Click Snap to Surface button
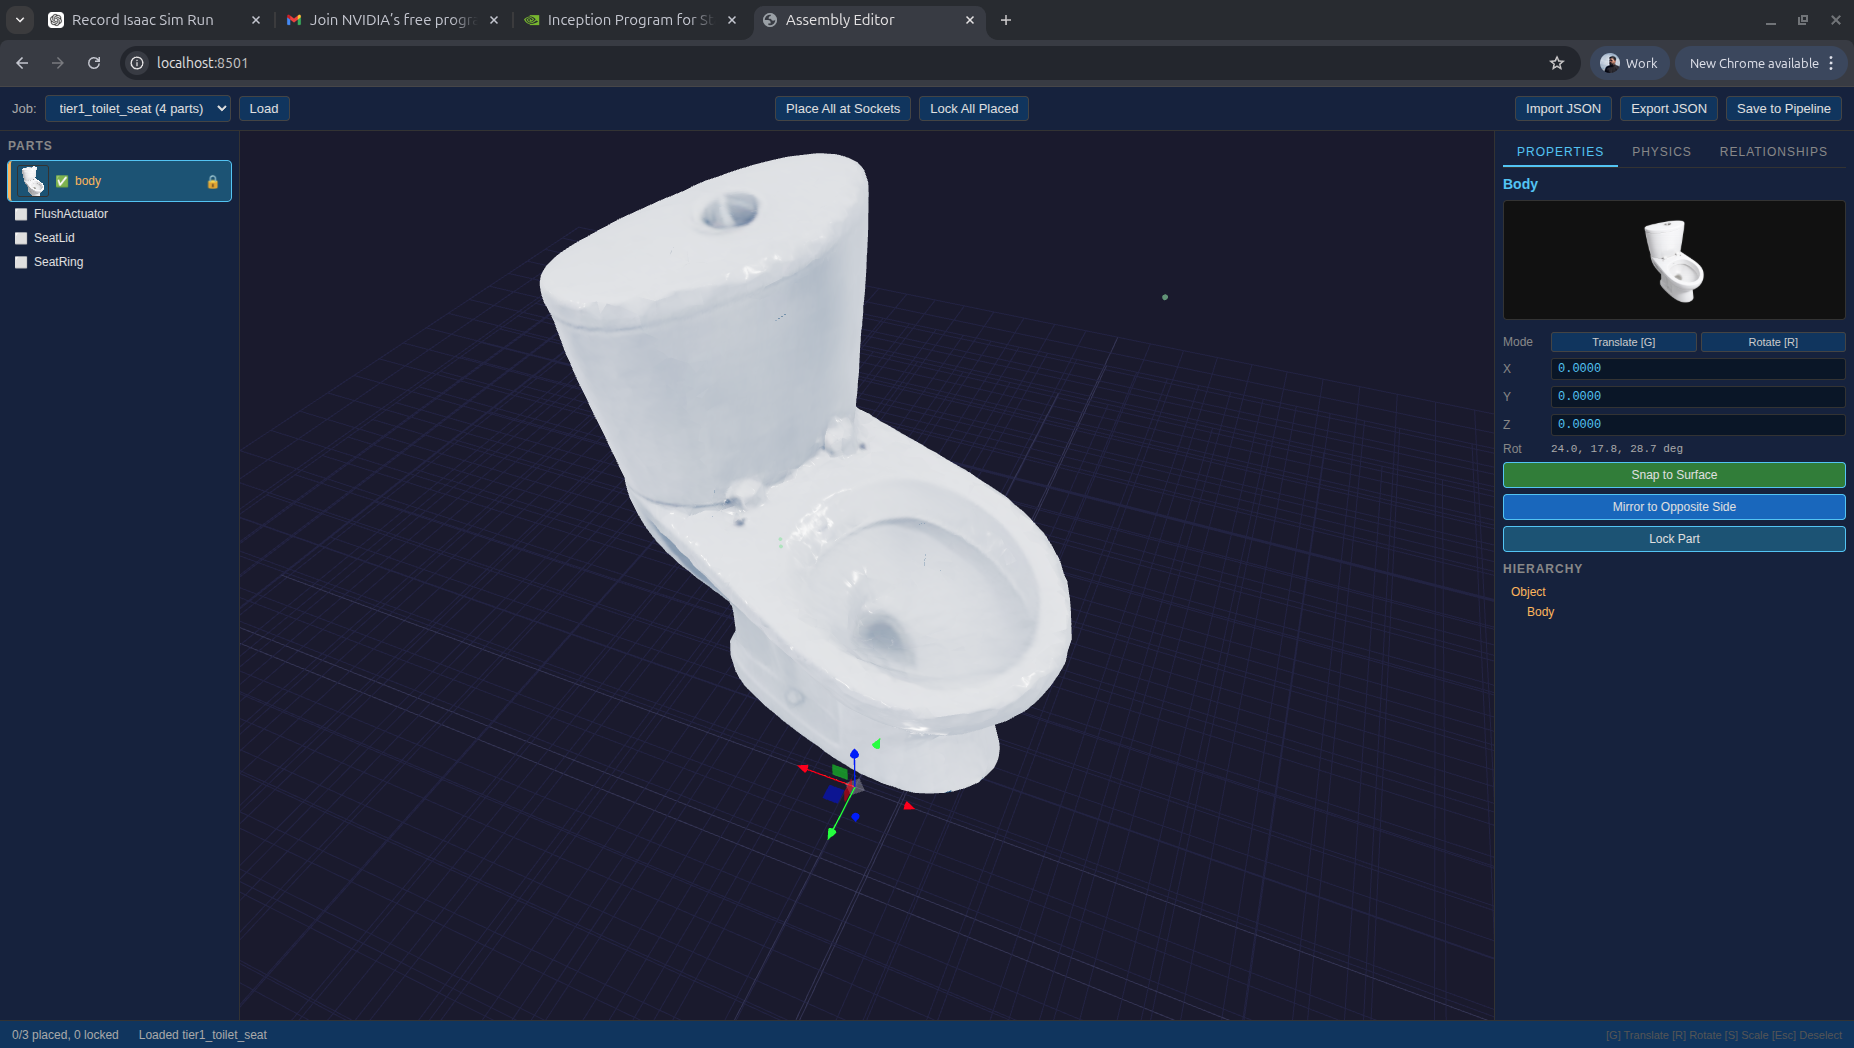Image resolution: width=1854 pixels, height=1048 pixels. pos(1674,475)
